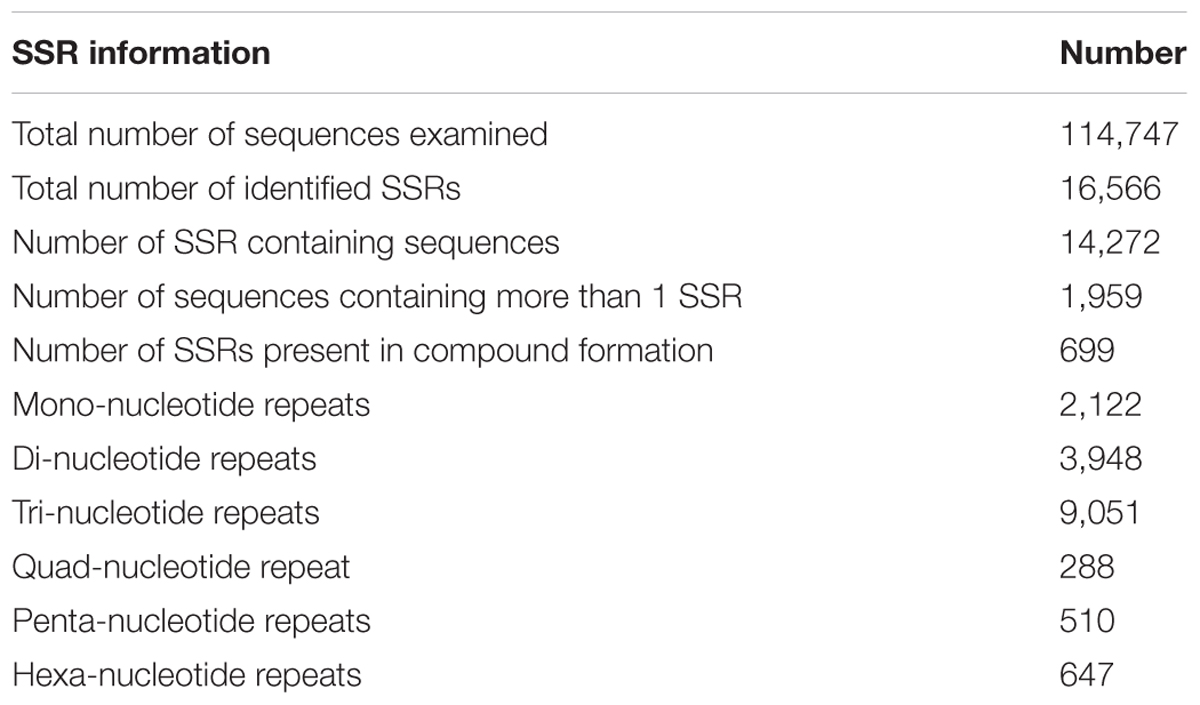Image resolution: width=1200 pixels, height=705 pixels.
Task: Click the SSR information column header
Action: [x=141, y=52]
